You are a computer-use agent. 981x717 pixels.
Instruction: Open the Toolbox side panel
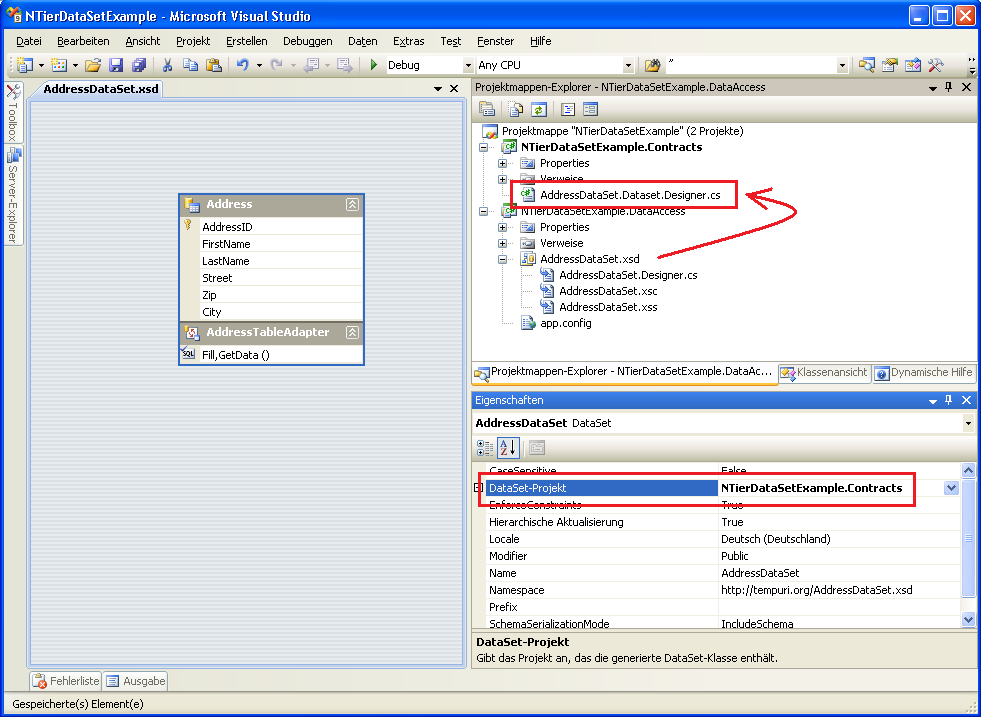point(13,115)
